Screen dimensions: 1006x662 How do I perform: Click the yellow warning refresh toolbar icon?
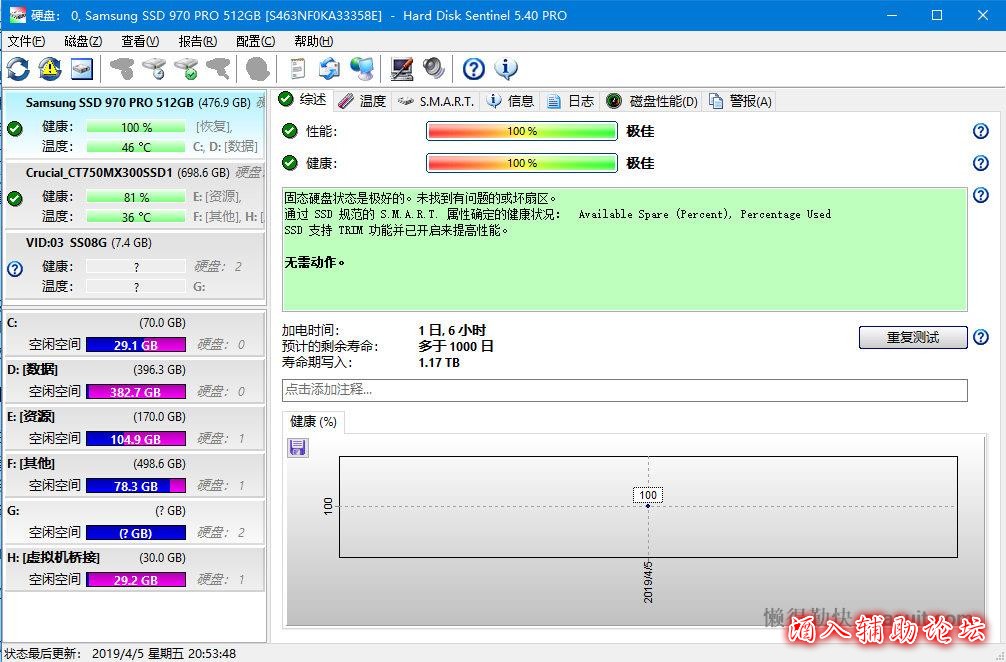click(x=50, y=69)
